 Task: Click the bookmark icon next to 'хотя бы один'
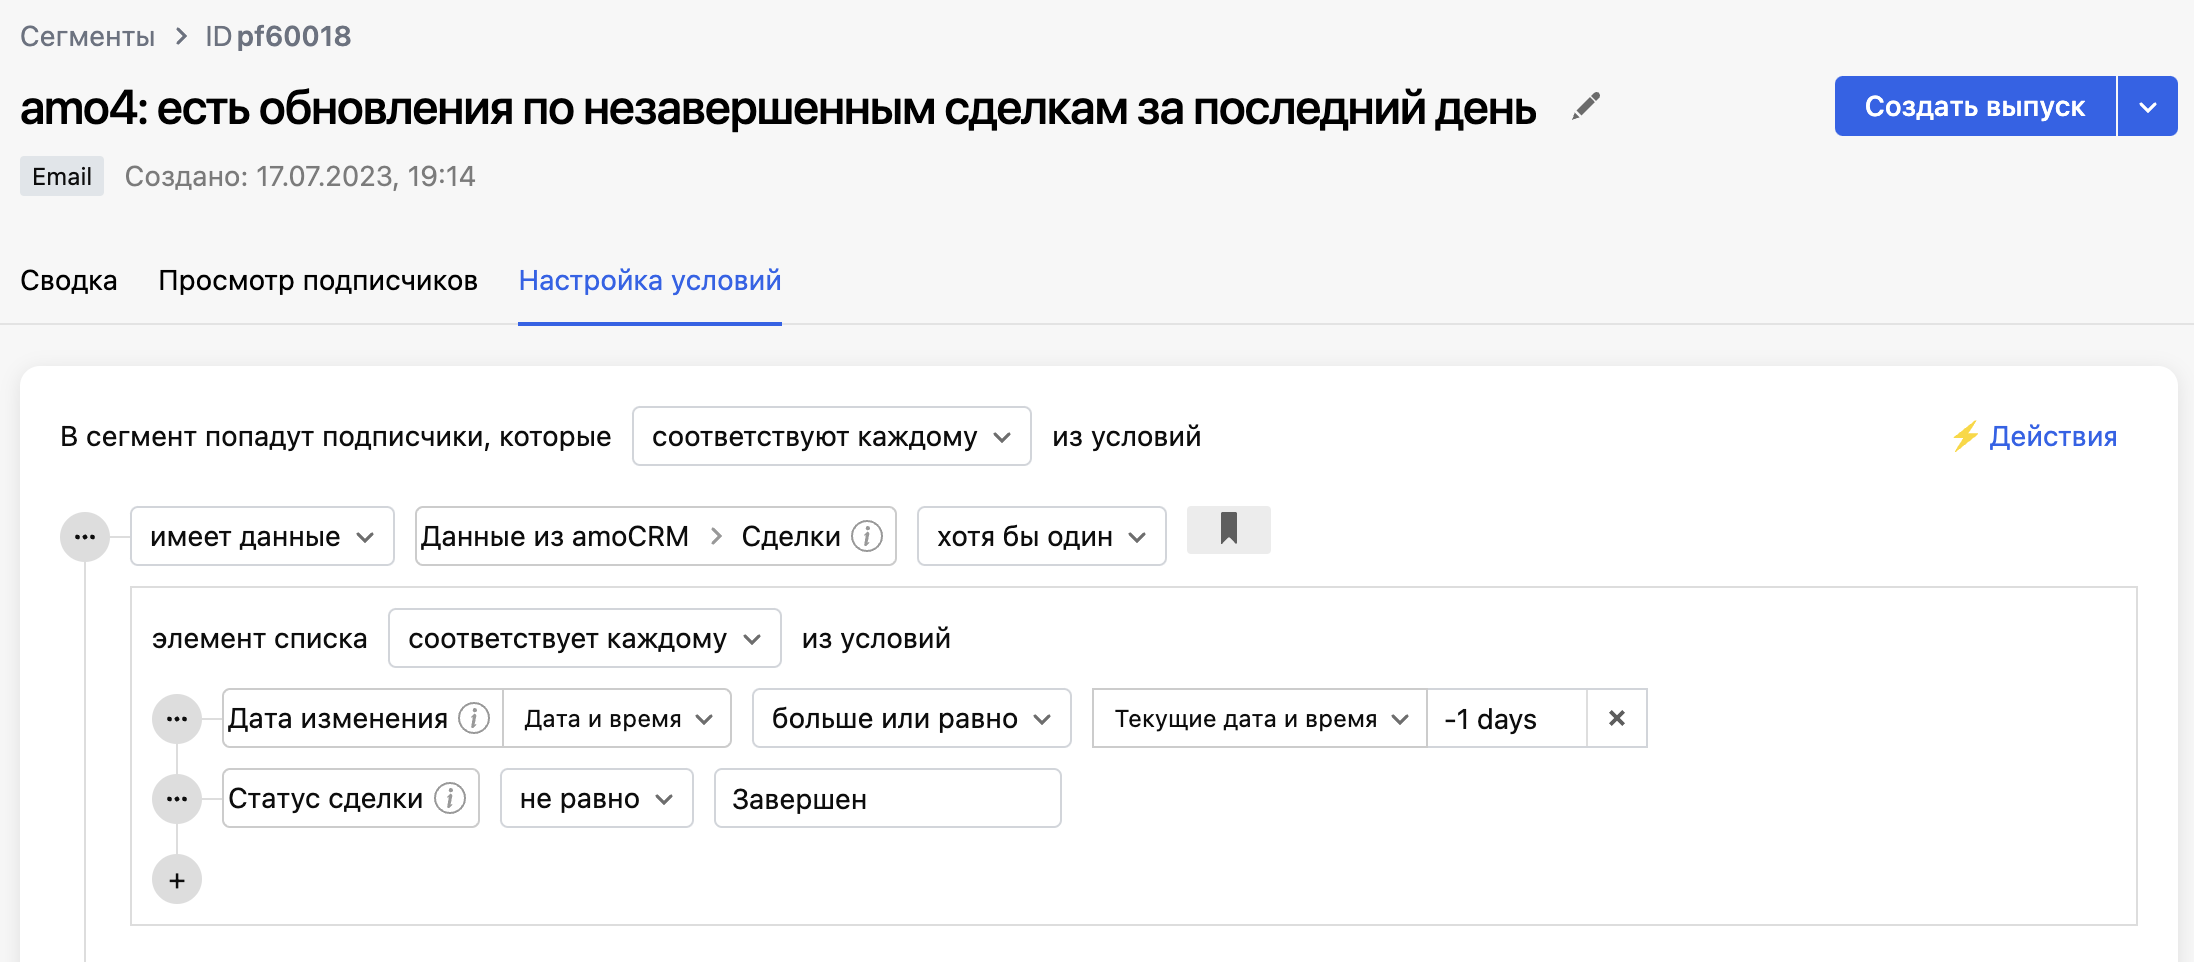pyautogui.click(x=1228, y=529)
